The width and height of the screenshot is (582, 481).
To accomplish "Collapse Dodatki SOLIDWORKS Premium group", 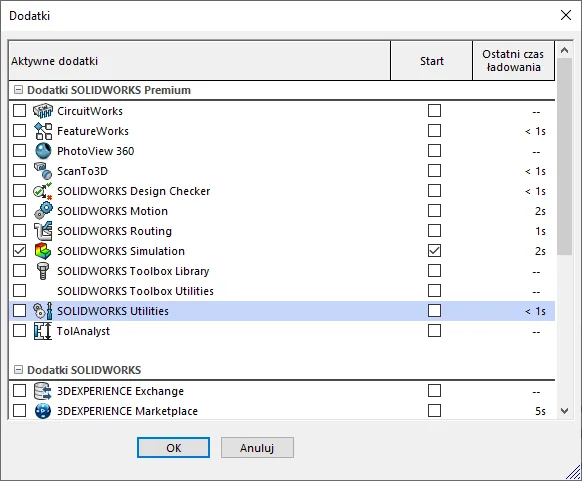I will (18, 90).
